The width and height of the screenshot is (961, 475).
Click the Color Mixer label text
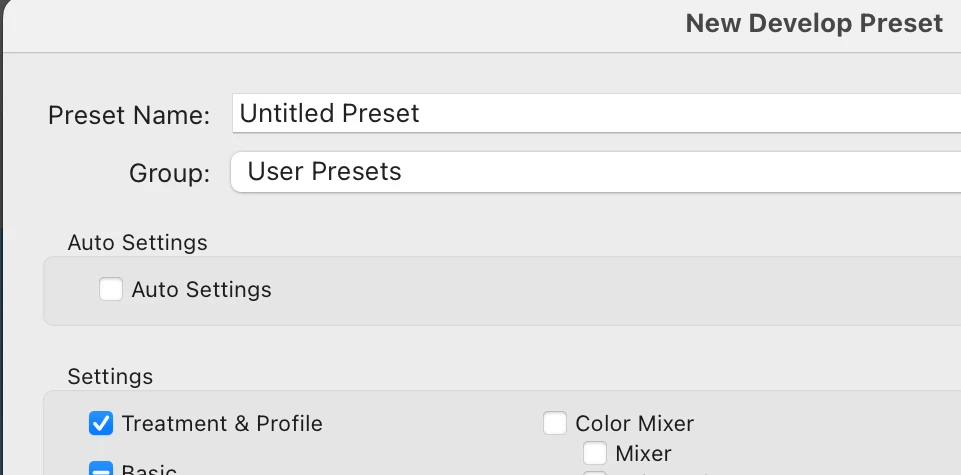tap(634, 423)
